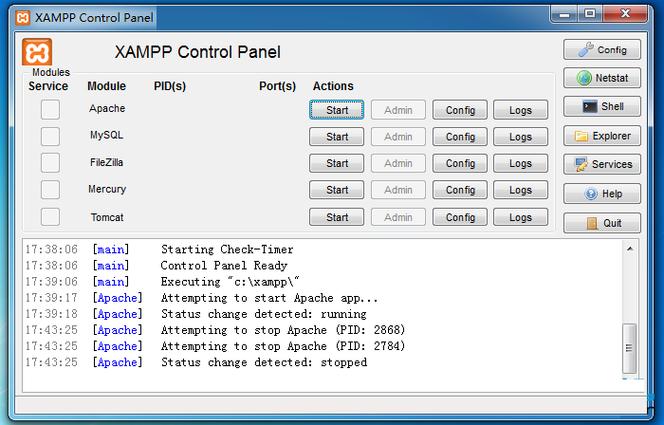
Task: Quit XAMPP using the door icon
Action: (602, 223)
